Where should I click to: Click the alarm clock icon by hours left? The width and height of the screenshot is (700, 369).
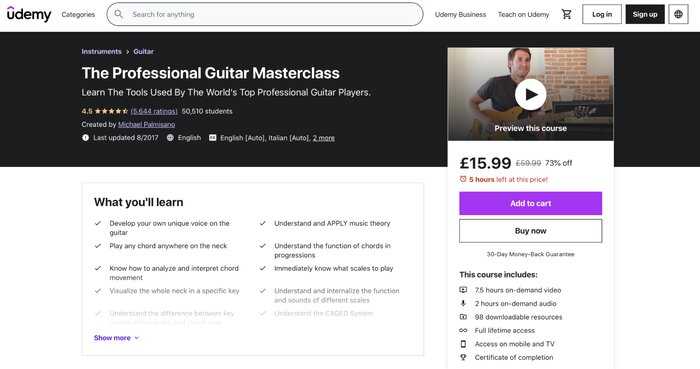[463, 179]
